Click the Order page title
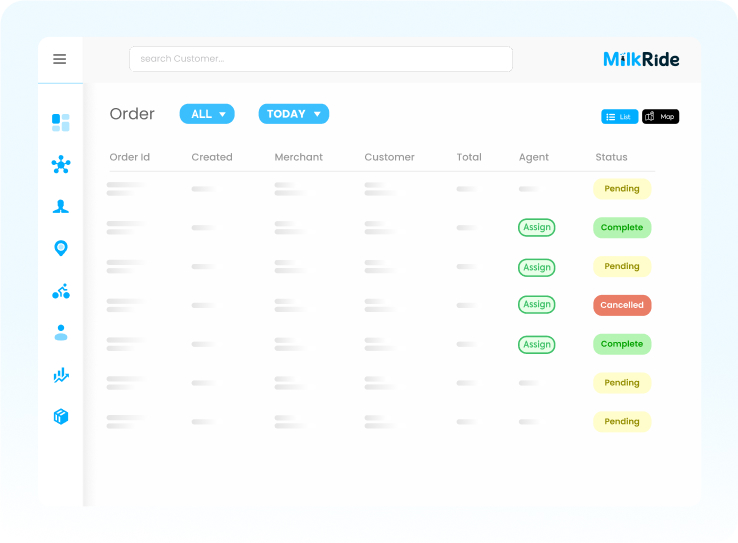 coord(132,114)
